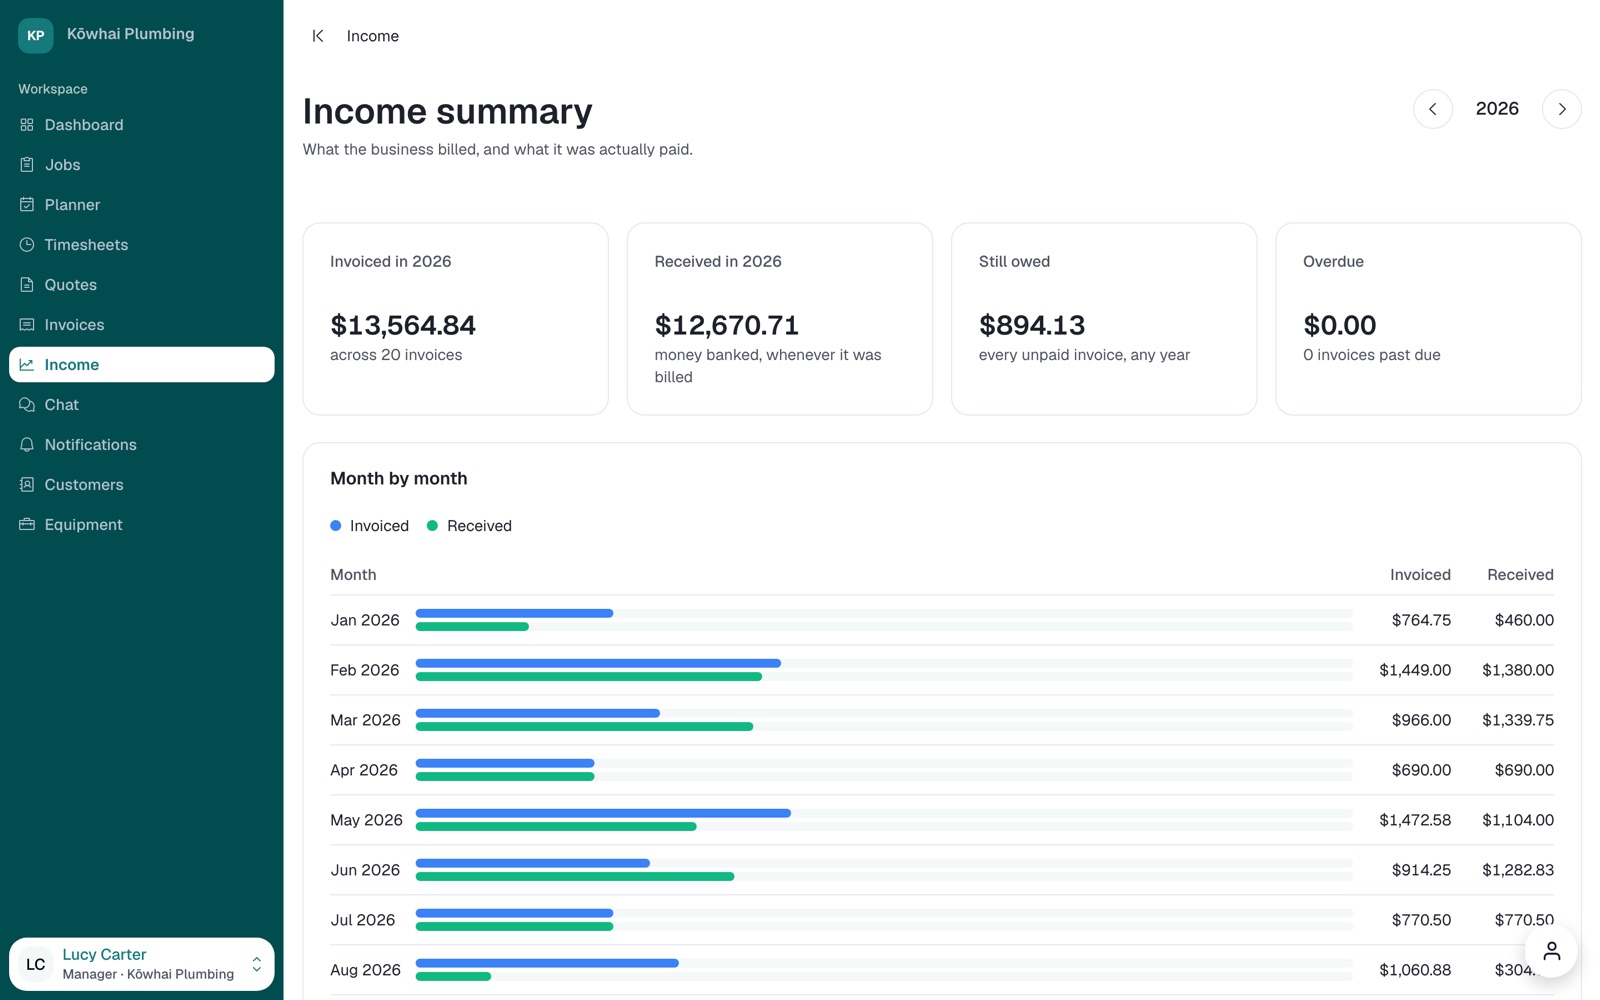Click the Jul 2026 row label
Image resolution: width=1600 pixels, height=1000 pixels.
pos(363,920)
